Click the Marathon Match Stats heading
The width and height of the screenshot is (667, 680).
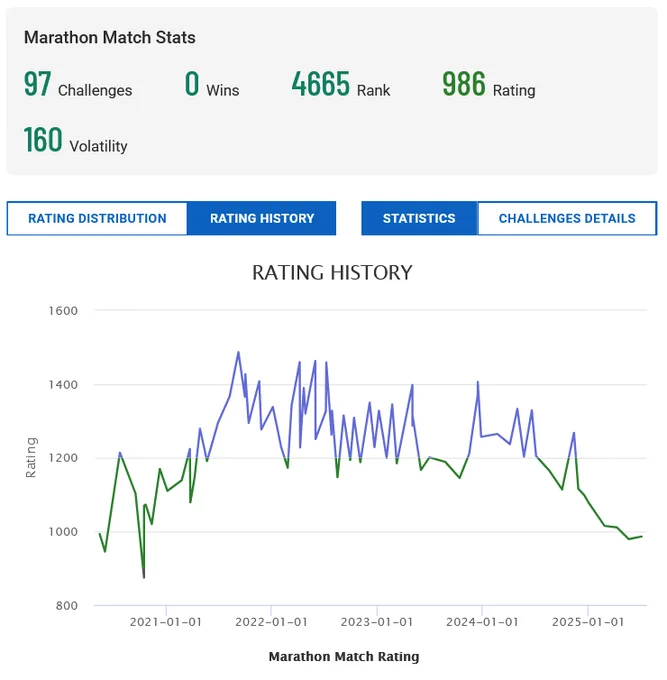[110, 37]
